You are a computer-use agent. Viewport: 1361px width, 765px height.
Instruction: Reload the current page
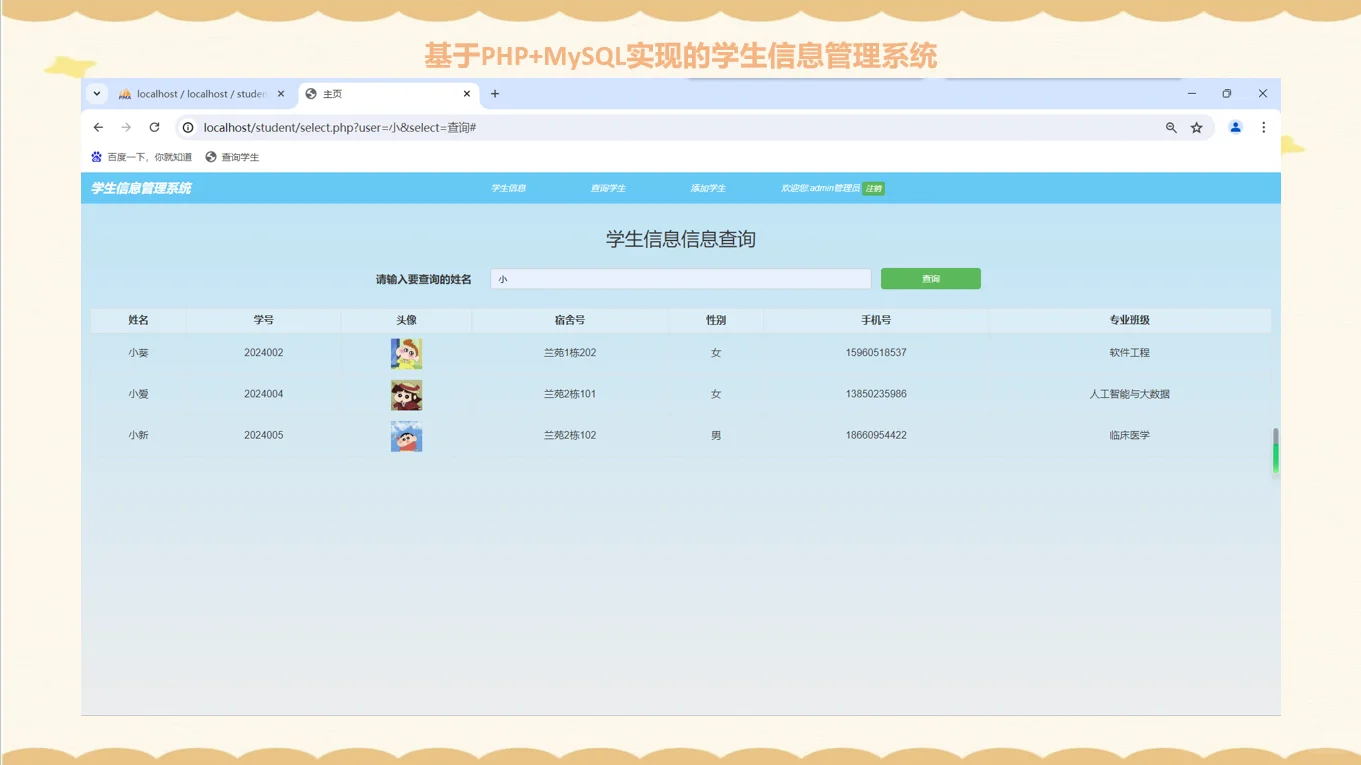(x=154, y=127)
